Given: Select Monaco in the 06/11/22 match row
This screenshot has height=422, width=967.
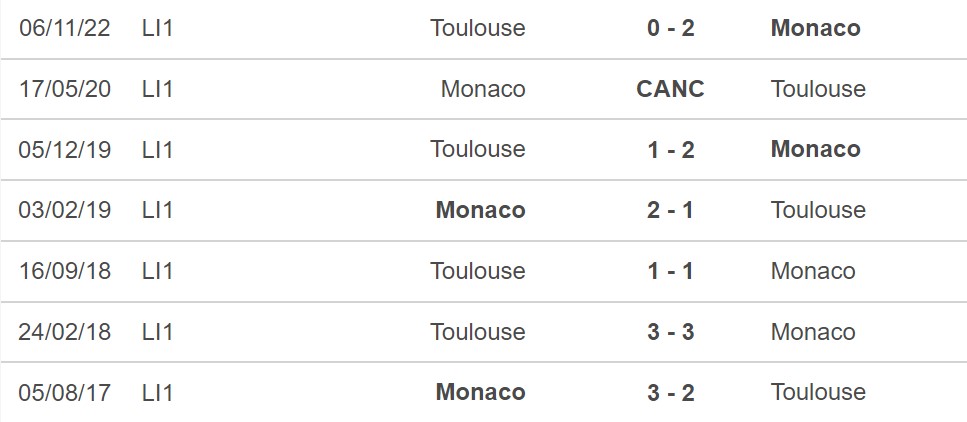Looking at the screenshot, I should 815,28.
